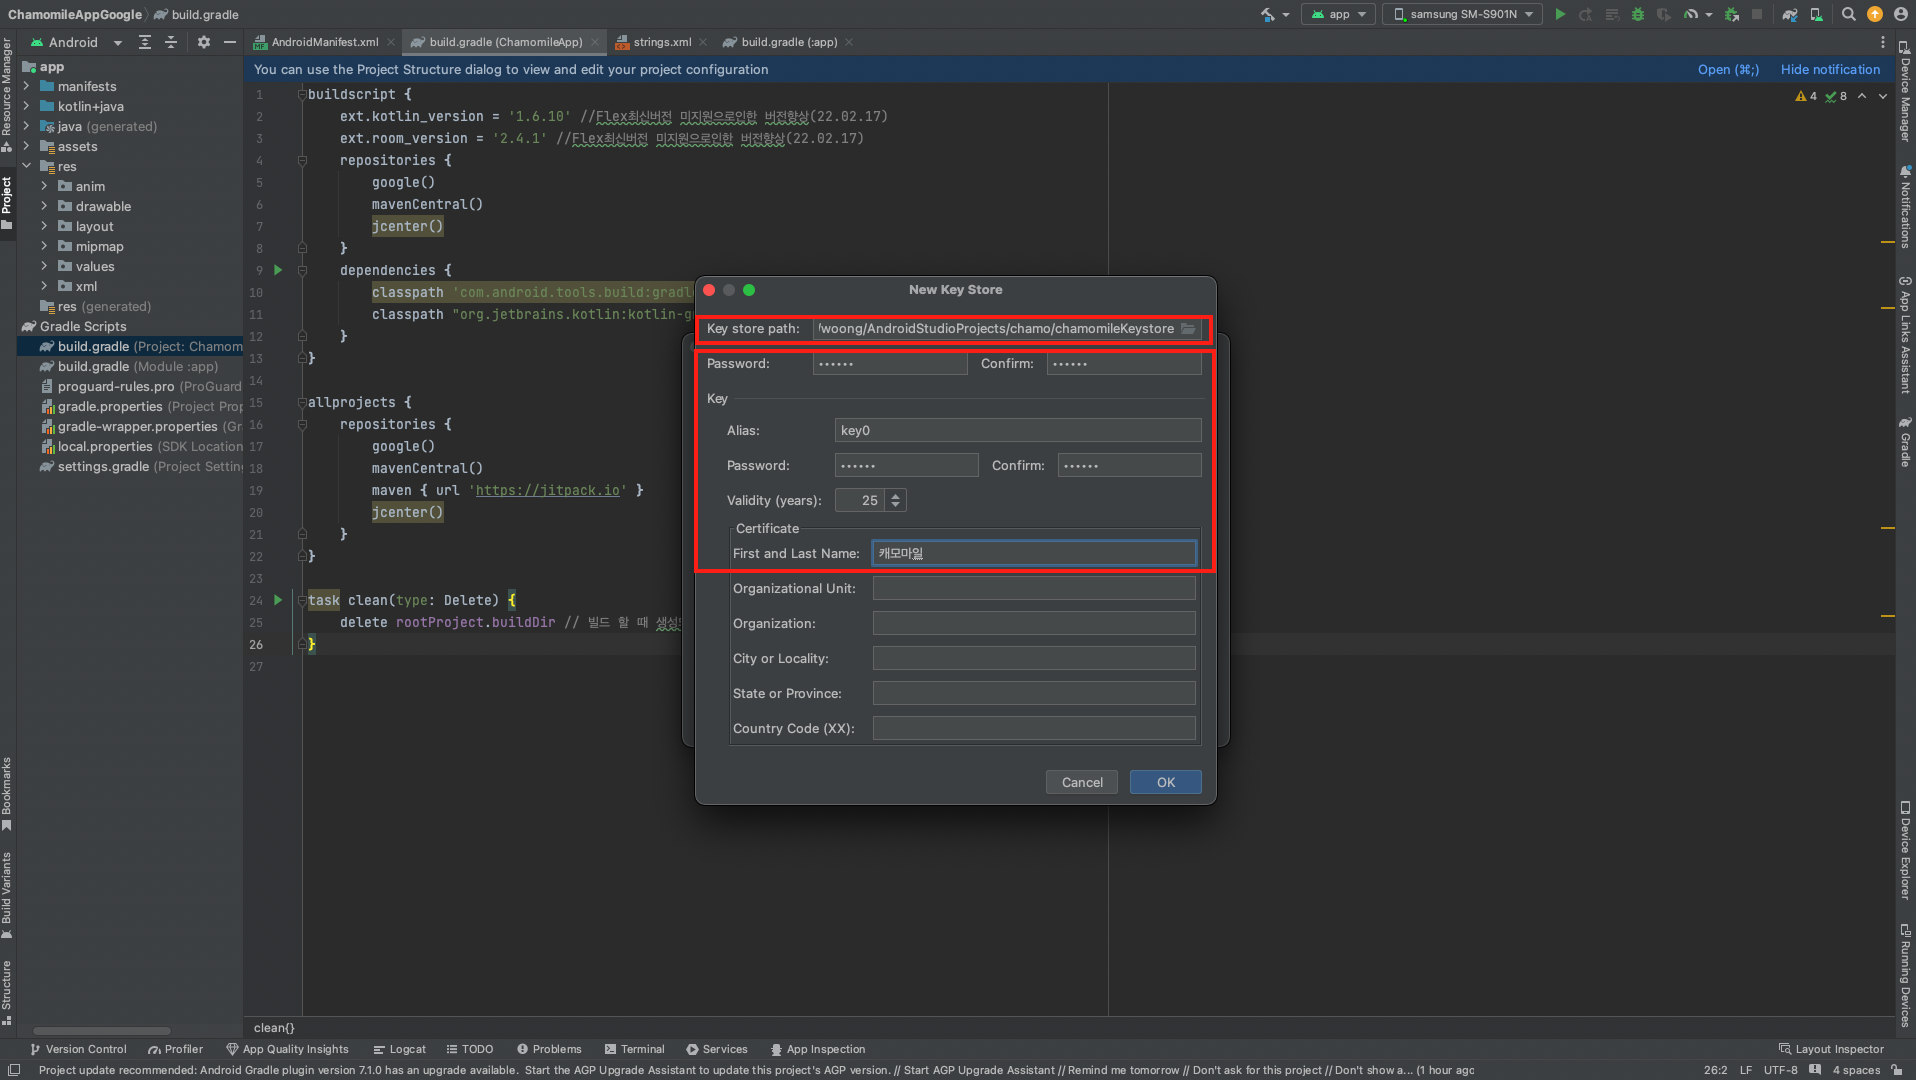Viewport: 1916px width, 1080px height.
Task: Browse for key store path folder icon
Action: pyautogui.click(x=1188, y=329)
